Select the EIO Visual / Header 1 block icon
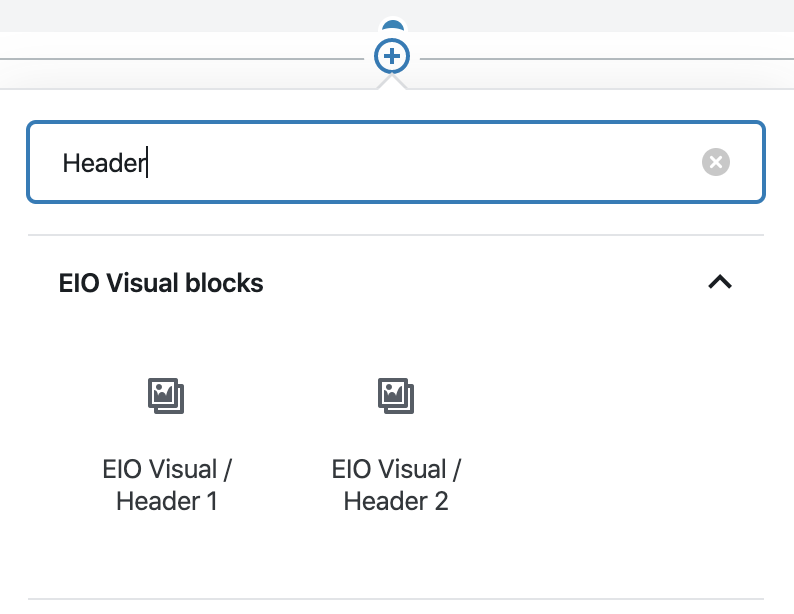 pos(166,396)
